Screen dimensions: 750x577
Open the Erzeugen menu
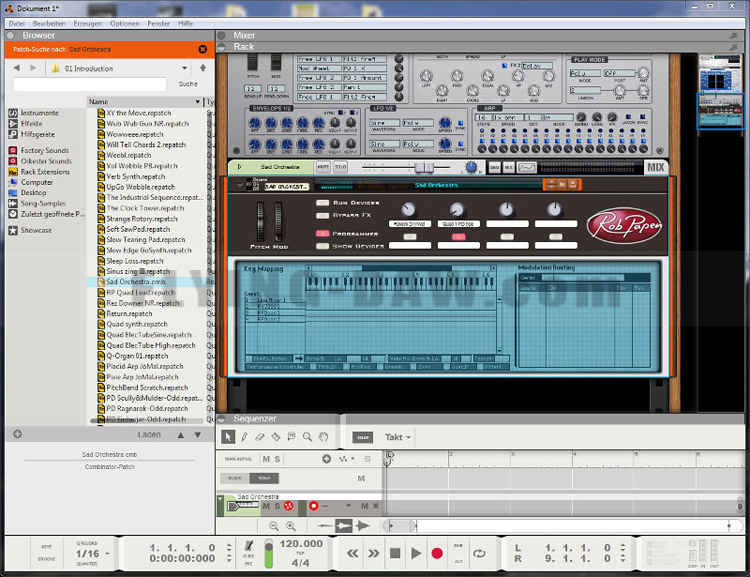tap(87, 22)
